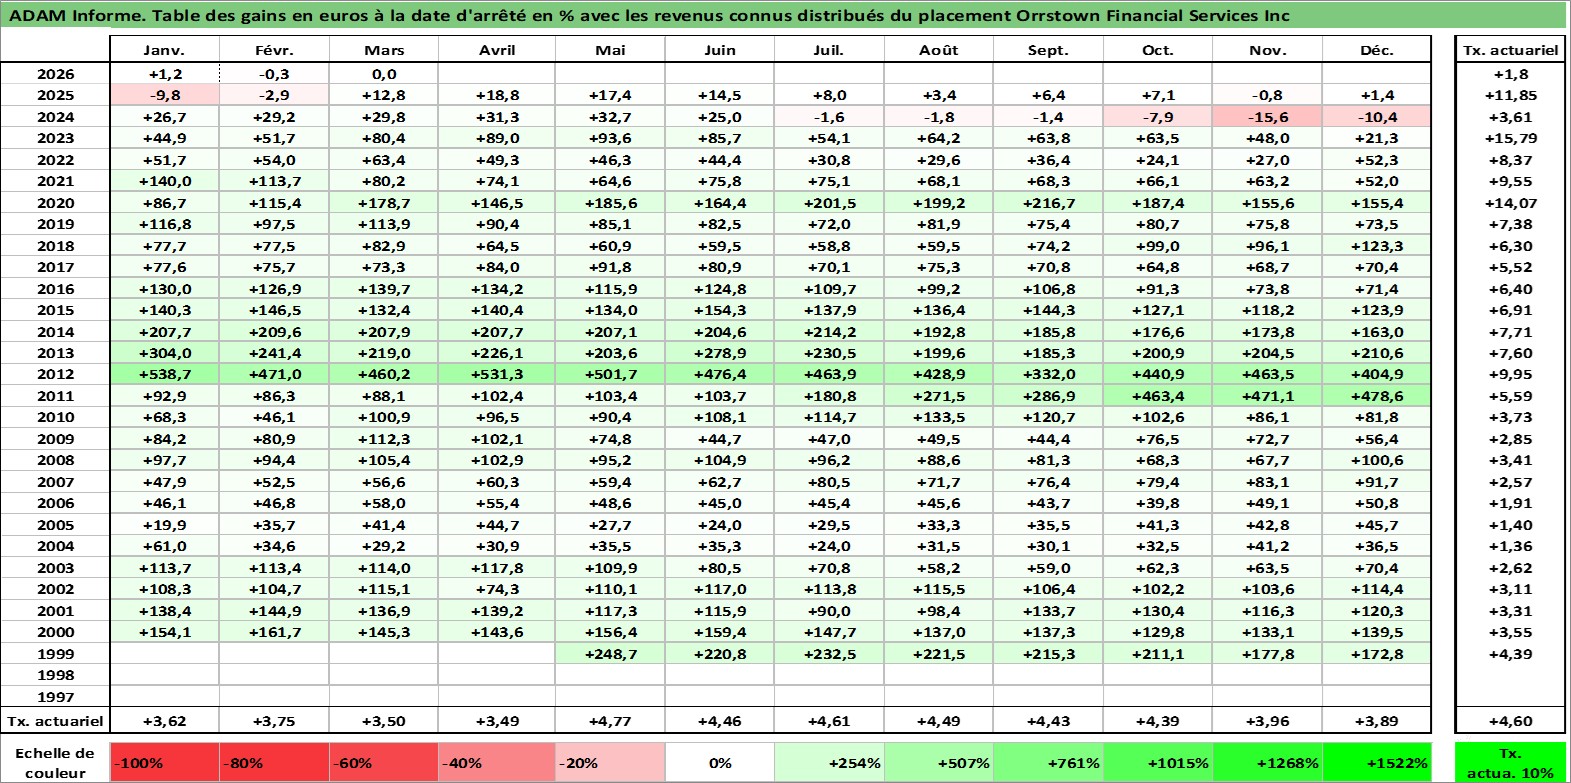This screenshot has height=783, width=1571.
Task: Click the +216,7 cell for September 2020
Action: tap(1048, 203)
